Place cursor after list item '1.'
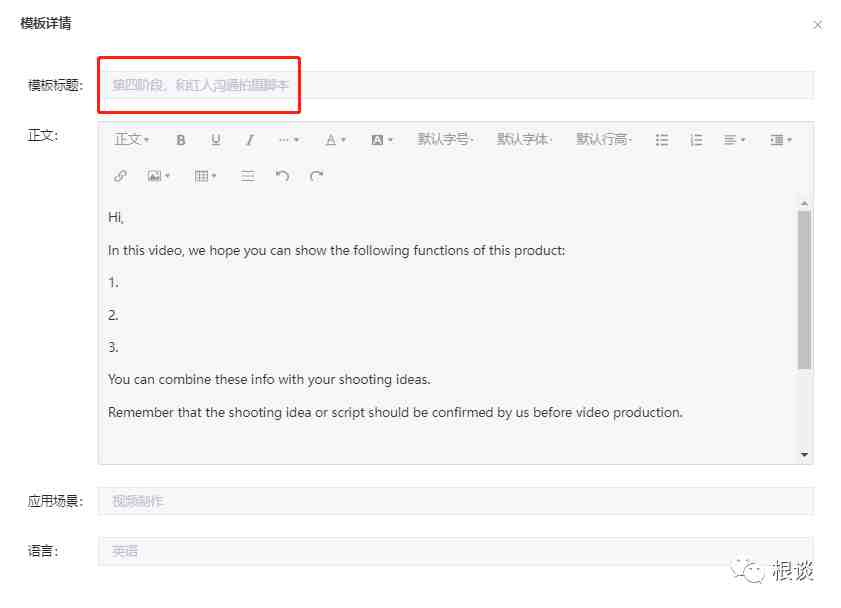The width and height of the screenshot is (841, 608). [x=113, y=283]
